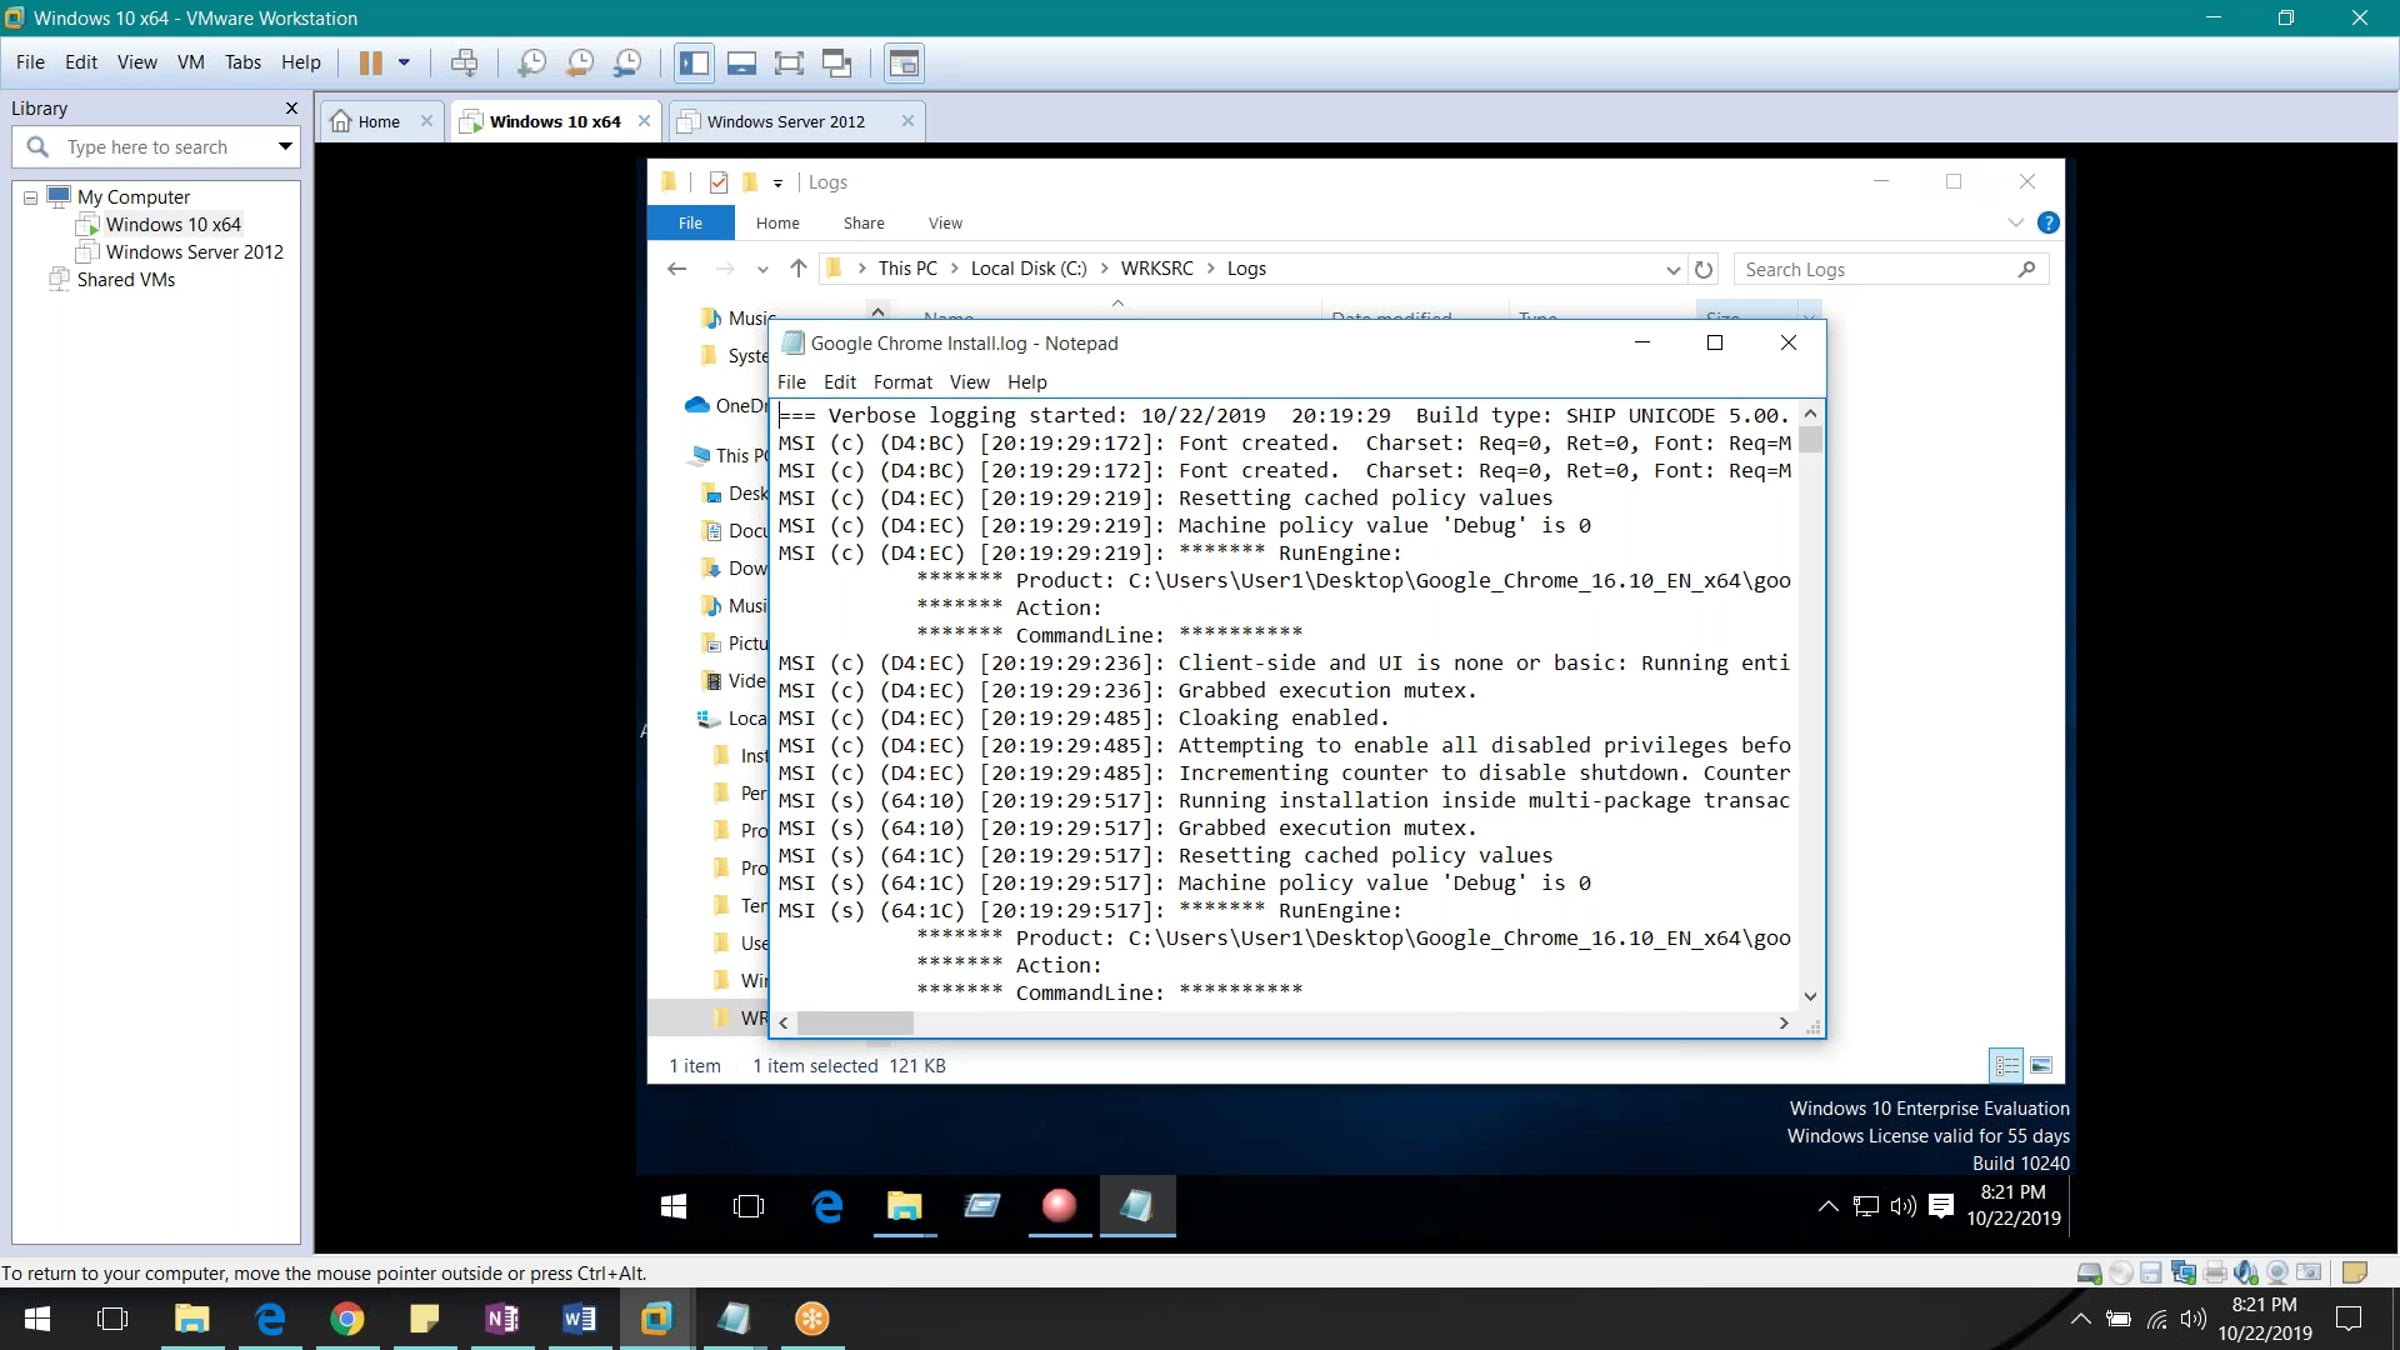Toggle the VMware library sidebar view
The width and height of the screenshot is (2400, 1350).
coord(694,63)
